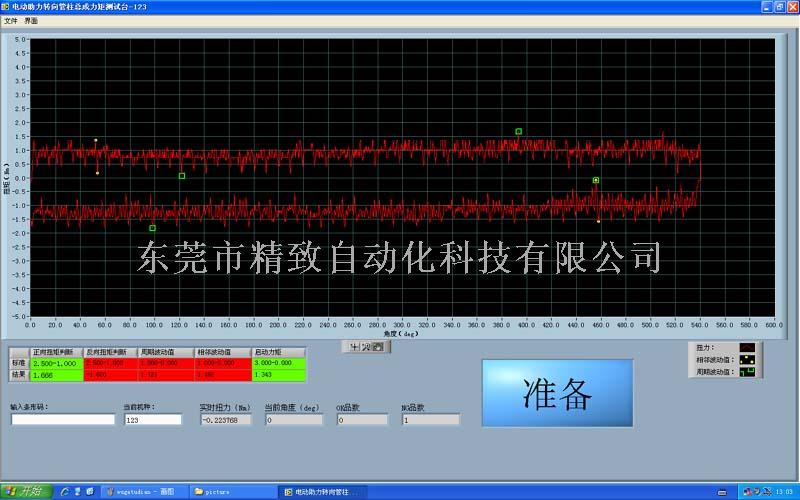Screen dimensions: 800x500
Task: Focus the 输入条形码 barcode input field
Action: 63,419
